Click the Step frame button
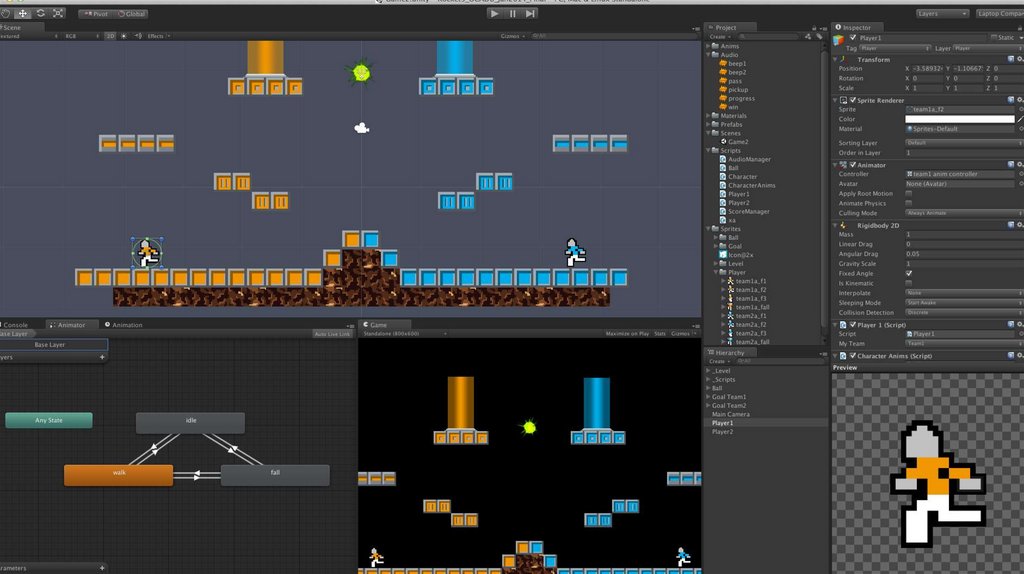Viewport: 1024px width, 574px height. (x=532, y=13)
